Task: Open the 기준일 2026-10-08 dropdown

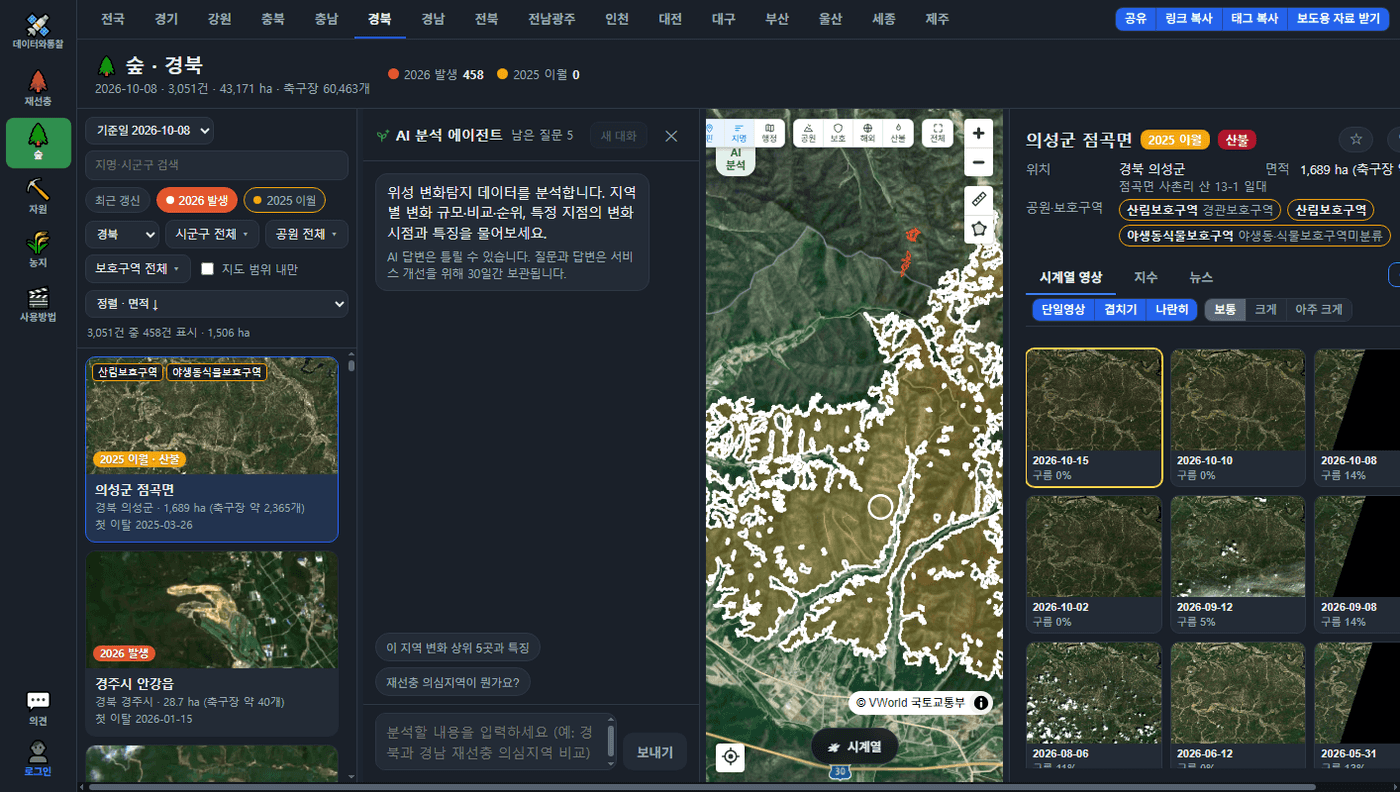Action: 150,130
